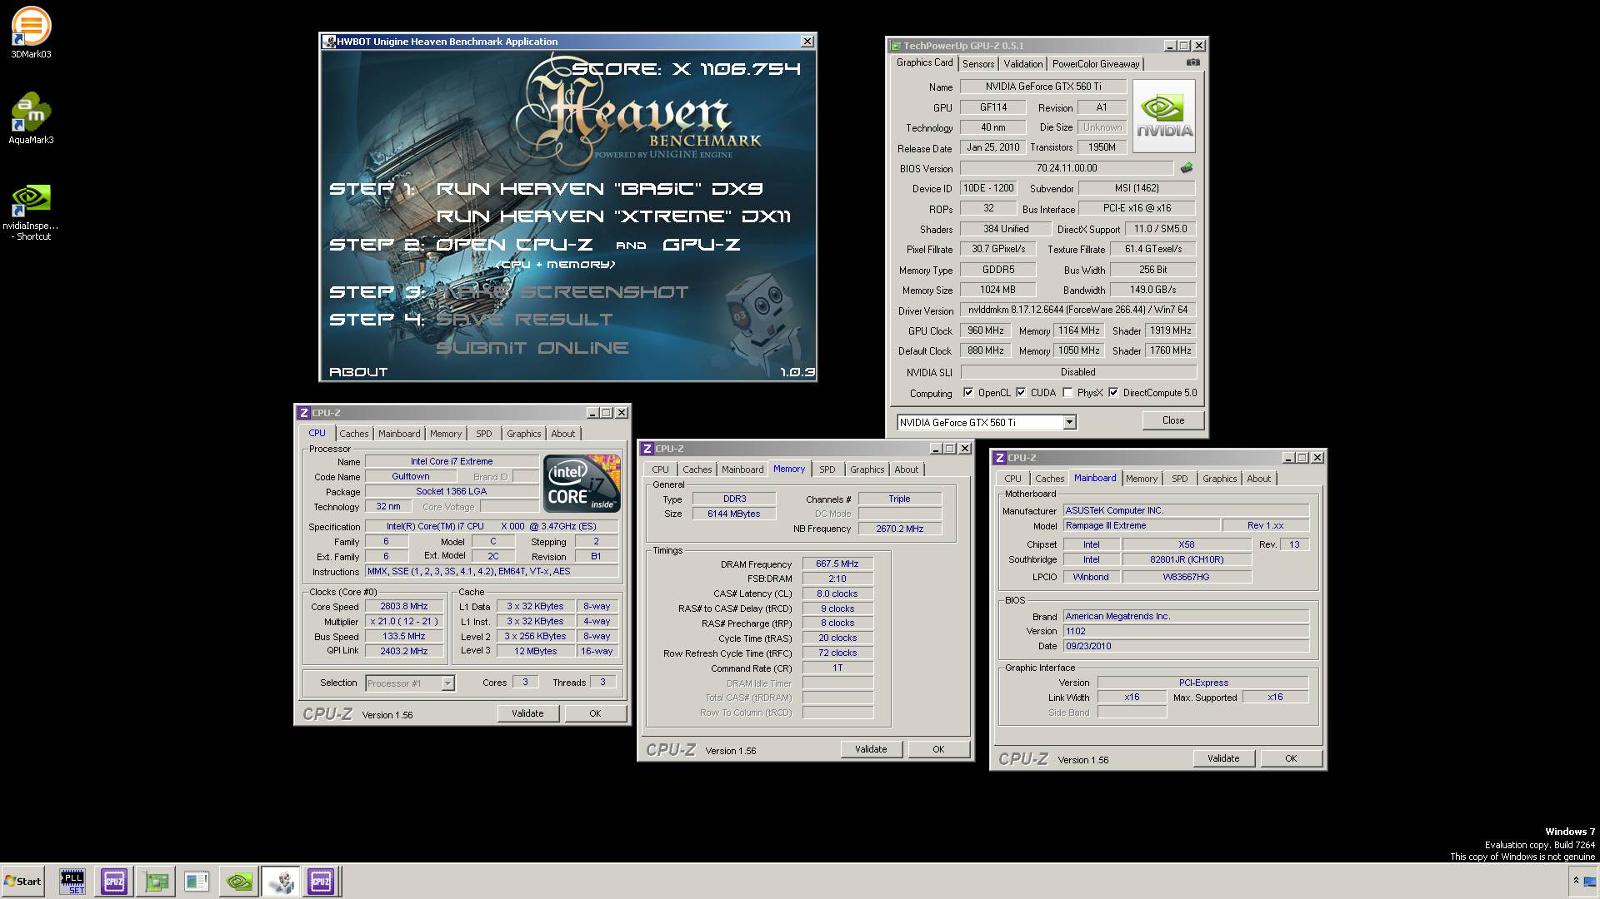Click the GPU-Z title bar icon
Image resolution: width=1600 pixels, height=899 pixels.
pos(895,45)
